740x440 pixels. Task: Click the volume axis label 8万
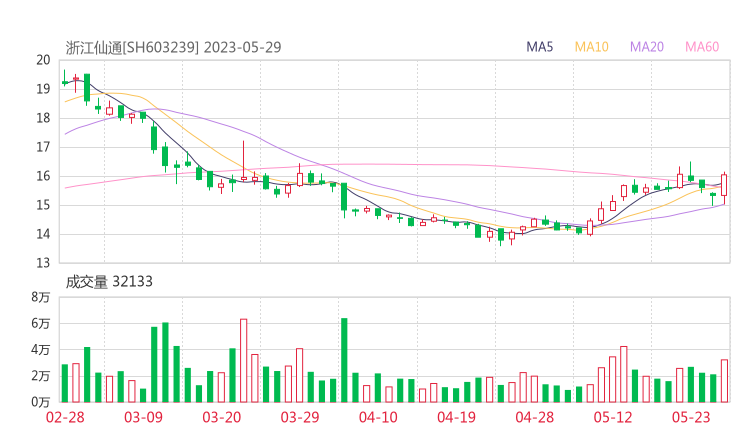[41, 297]
